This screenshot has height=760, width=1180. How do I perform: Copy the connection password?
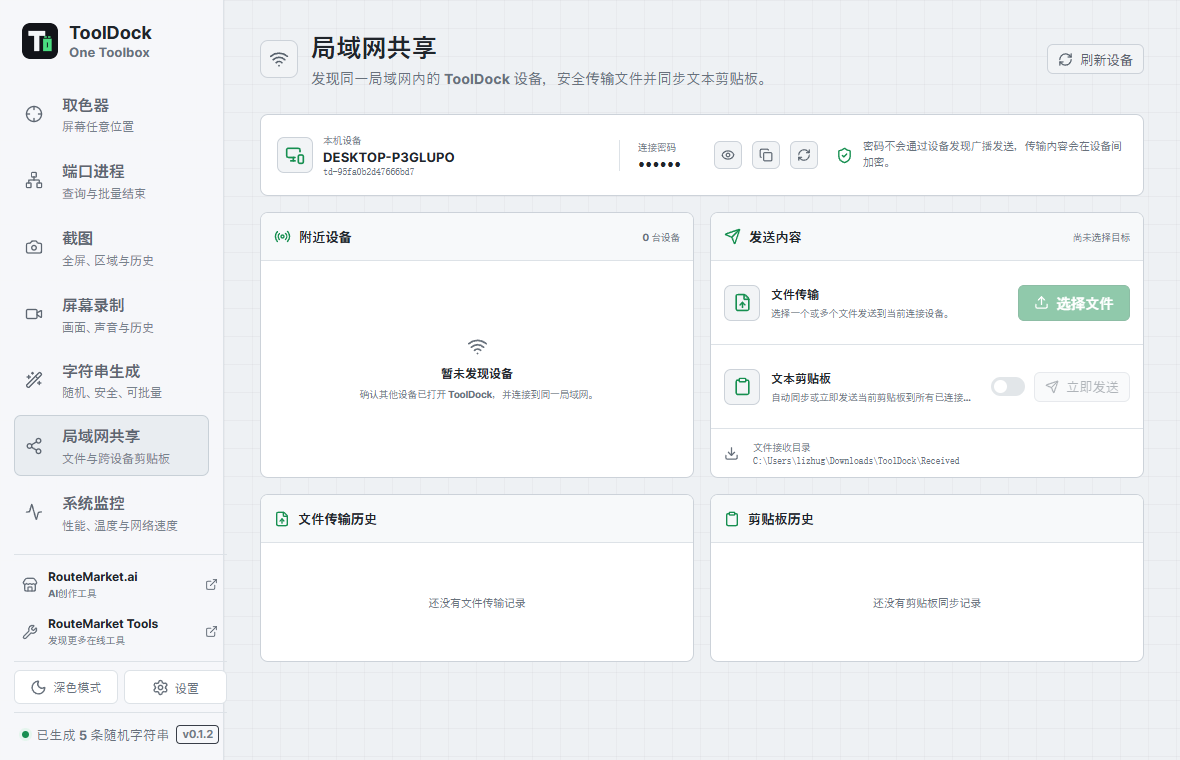[766, 155]
